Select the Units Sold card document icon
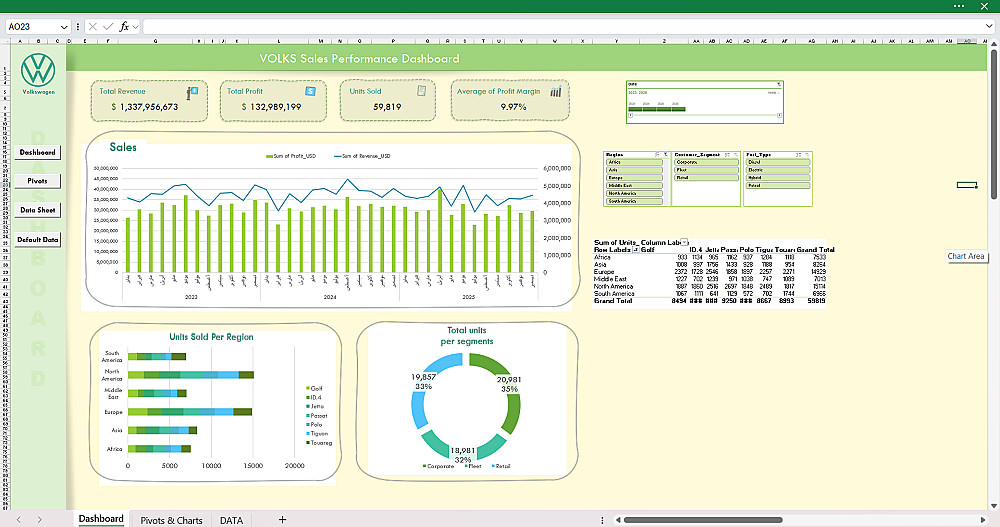Viewport: 1000px width, 527px height. pos(421,91)
